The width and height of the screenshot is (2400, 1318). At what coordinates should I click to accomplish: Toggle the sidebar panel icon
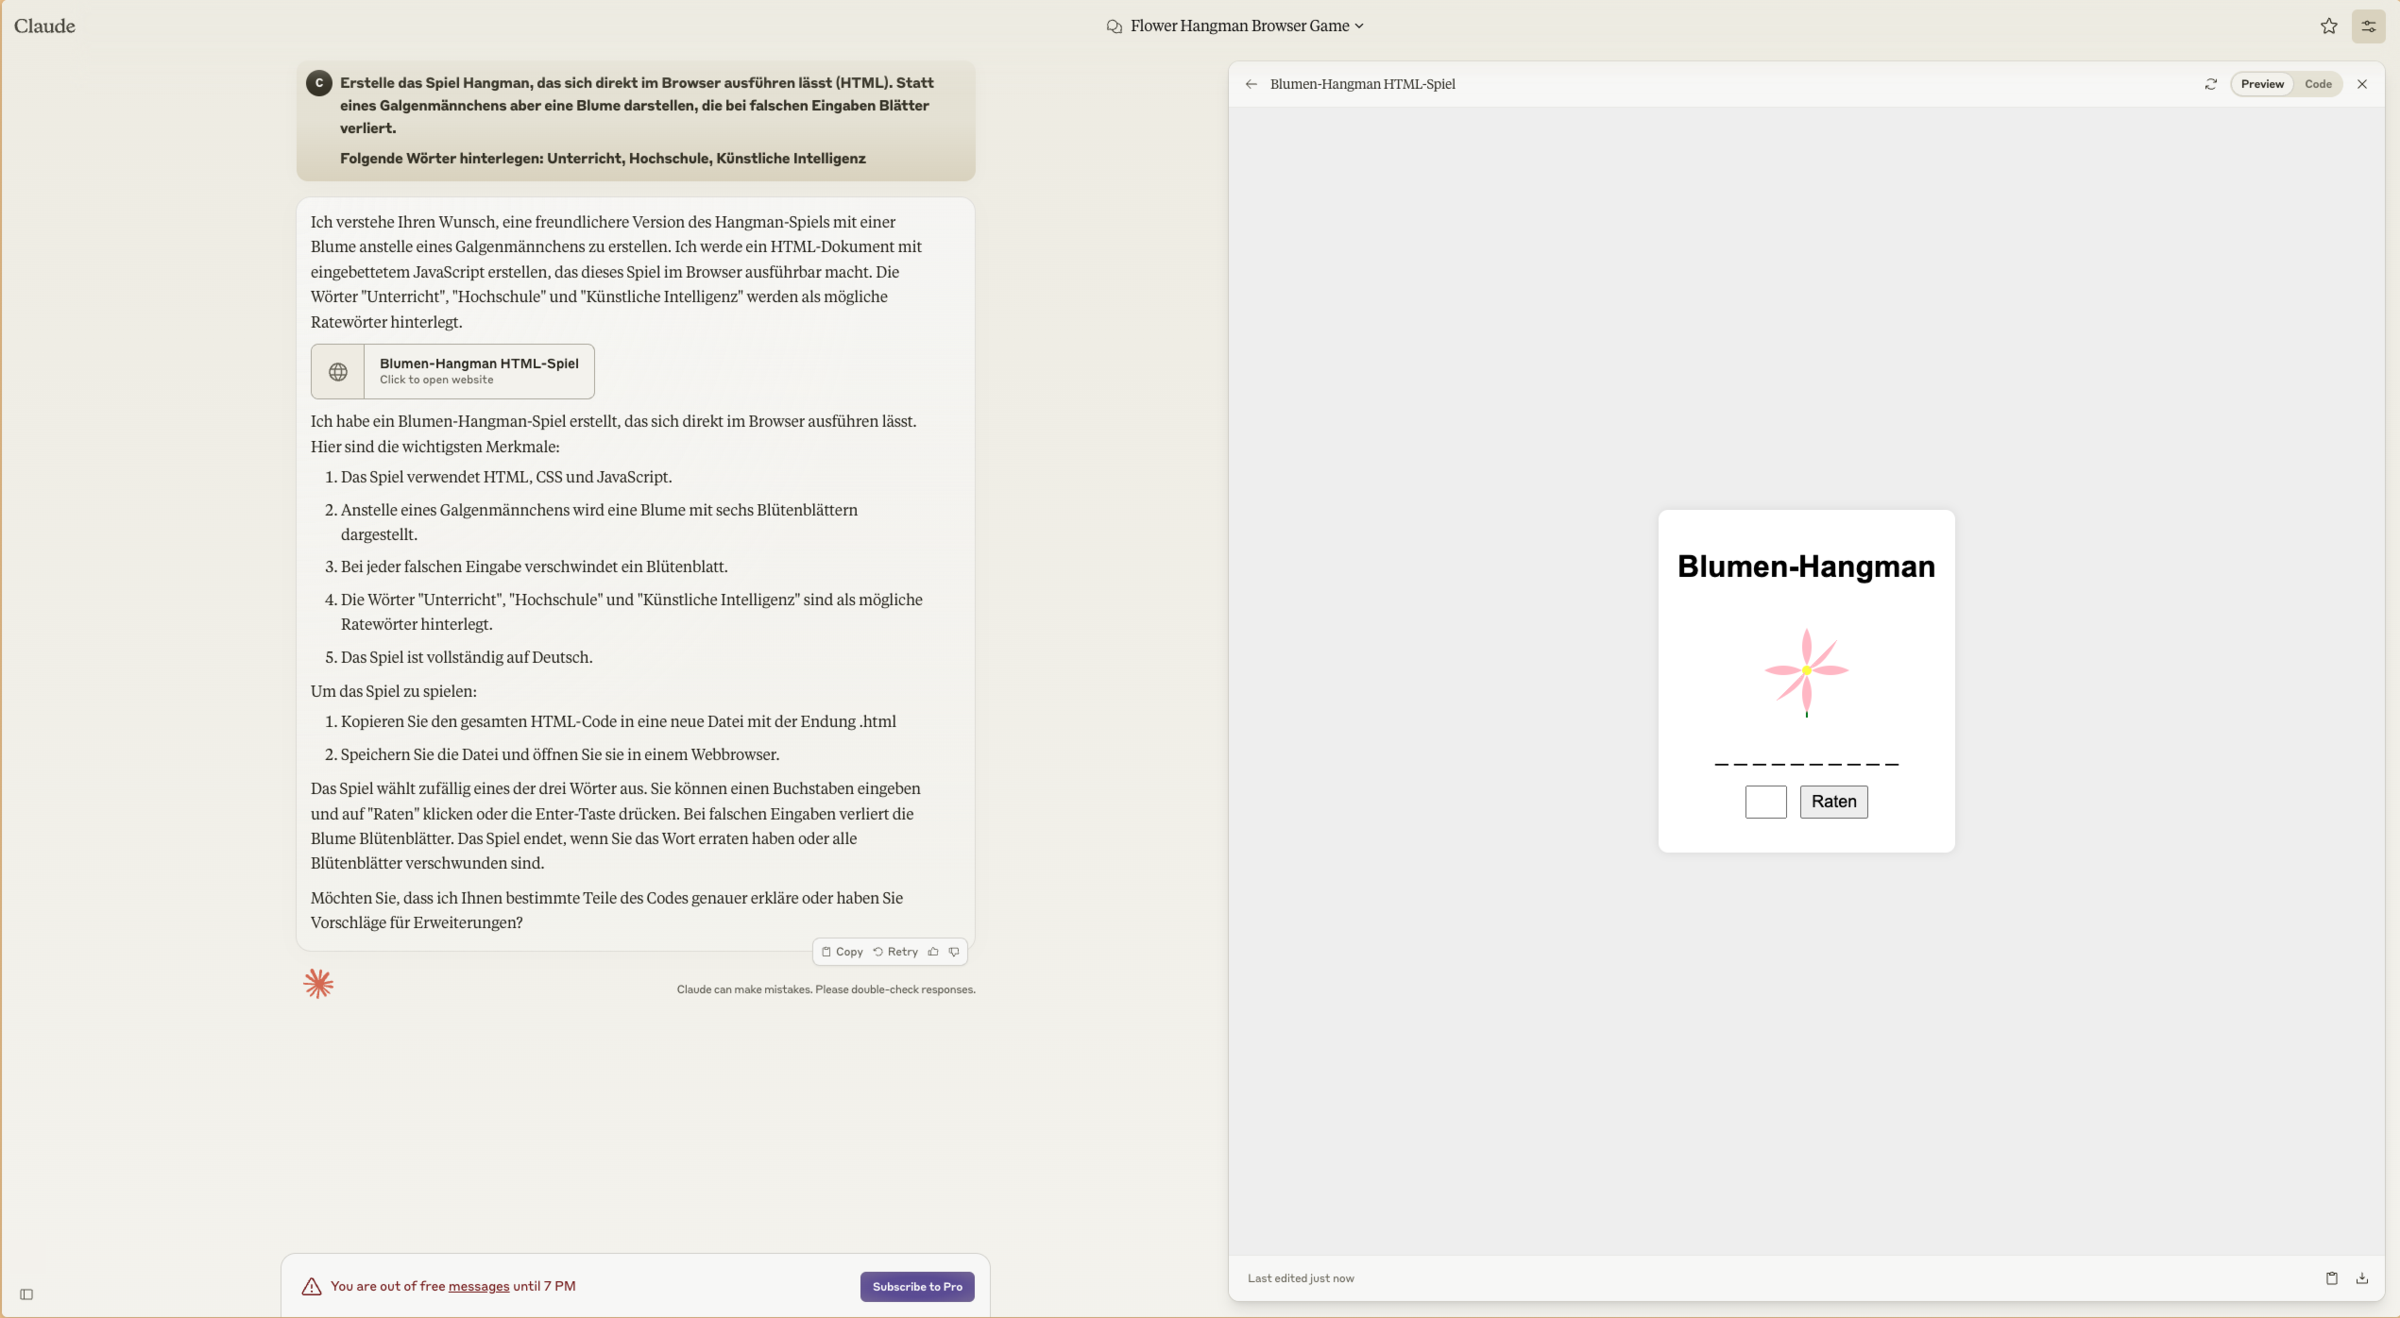tap(27, 1294)
